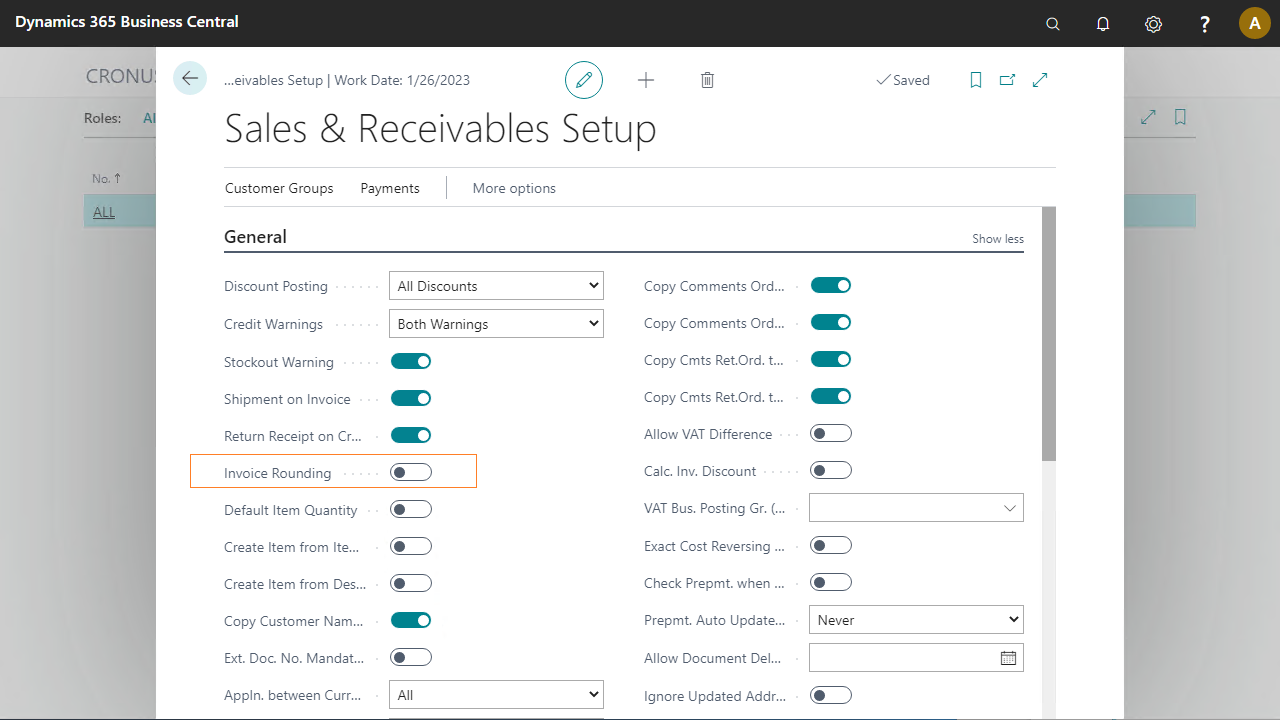Click the Sales & Receivables Setup heading
The height and width of the screenshot is (720, 1280).
(x=440, y=129)
